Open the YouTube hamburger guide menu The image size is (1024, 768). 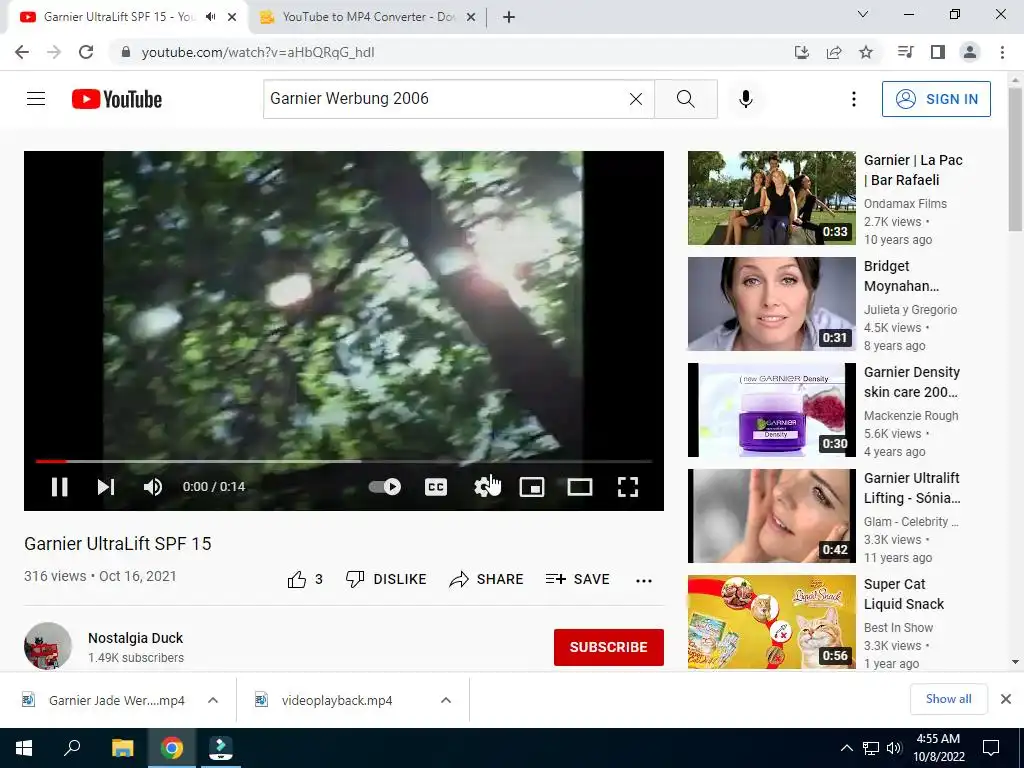[36, 99]
